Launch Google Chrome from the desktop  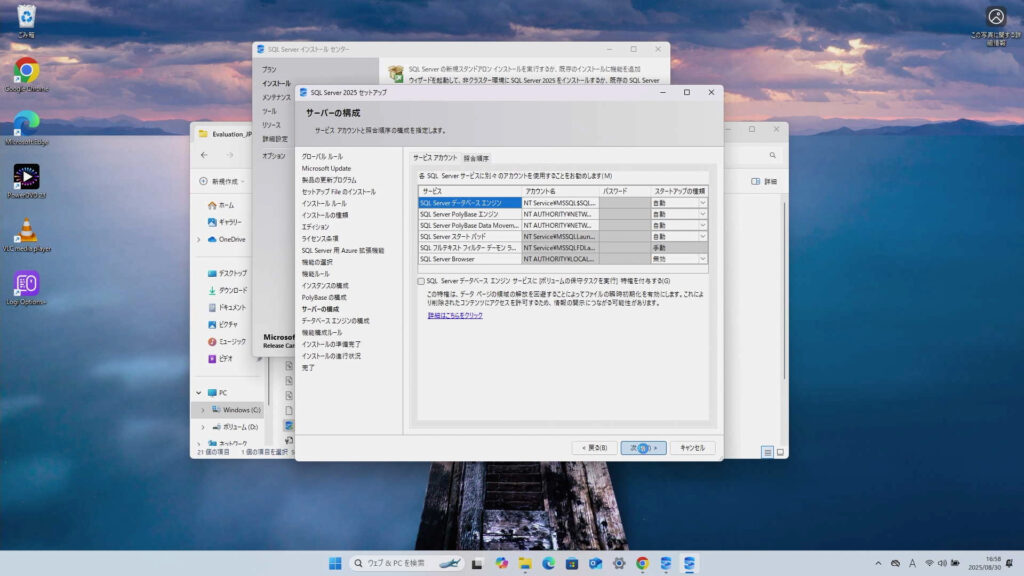point(26,74)
